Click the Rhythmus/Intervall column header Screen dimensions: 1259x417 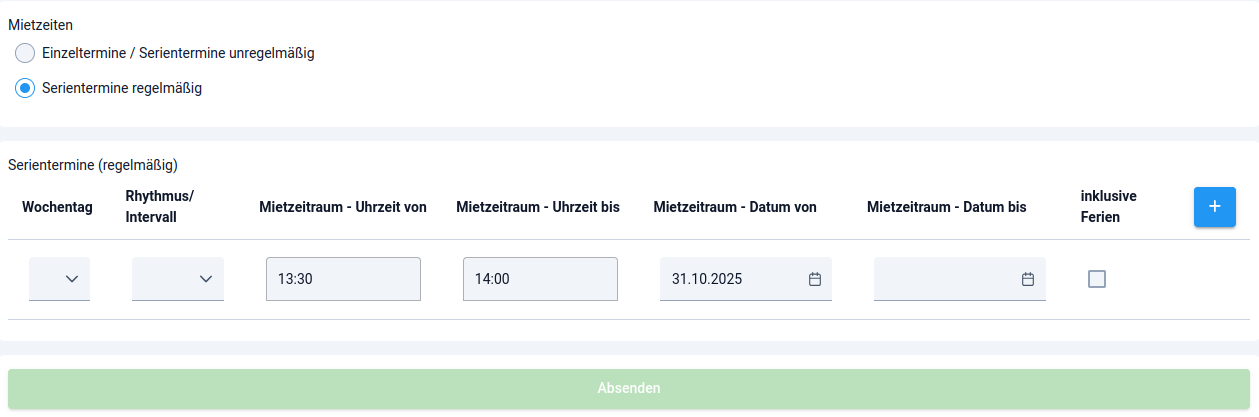click(159, 207)
